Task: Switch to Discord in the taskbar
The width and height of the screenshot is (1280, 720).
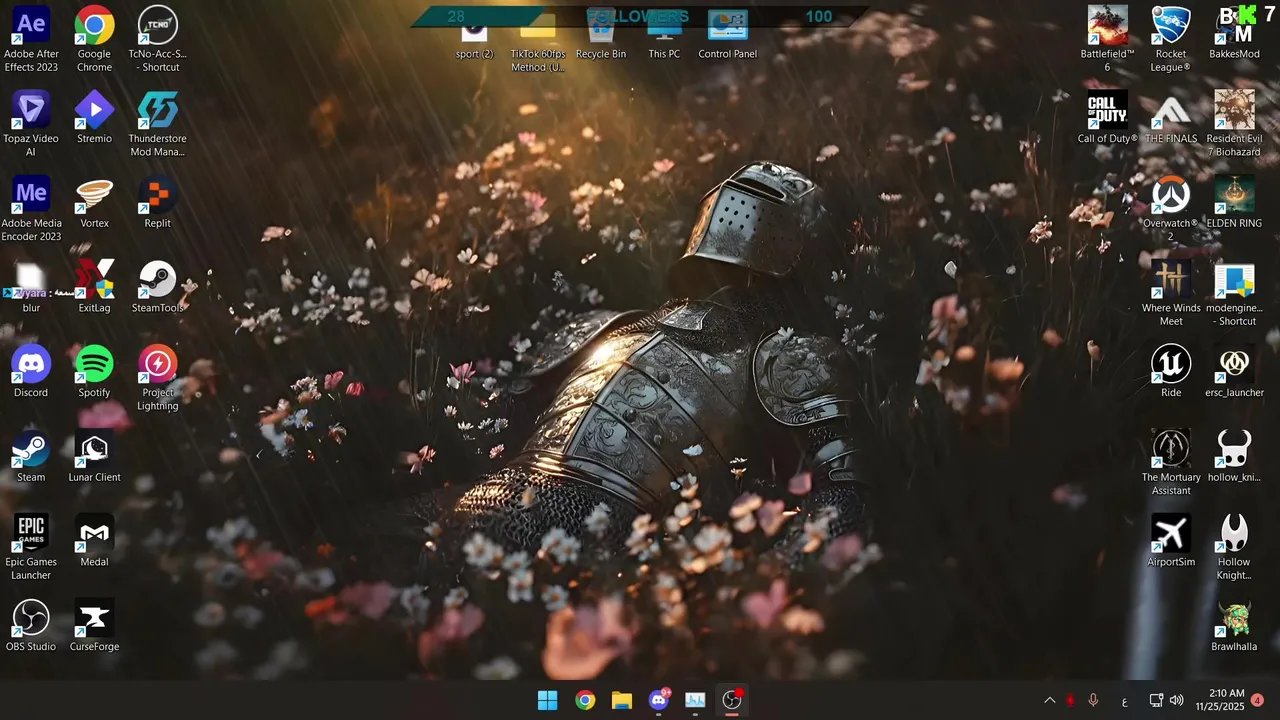Action: coord(659,700)
